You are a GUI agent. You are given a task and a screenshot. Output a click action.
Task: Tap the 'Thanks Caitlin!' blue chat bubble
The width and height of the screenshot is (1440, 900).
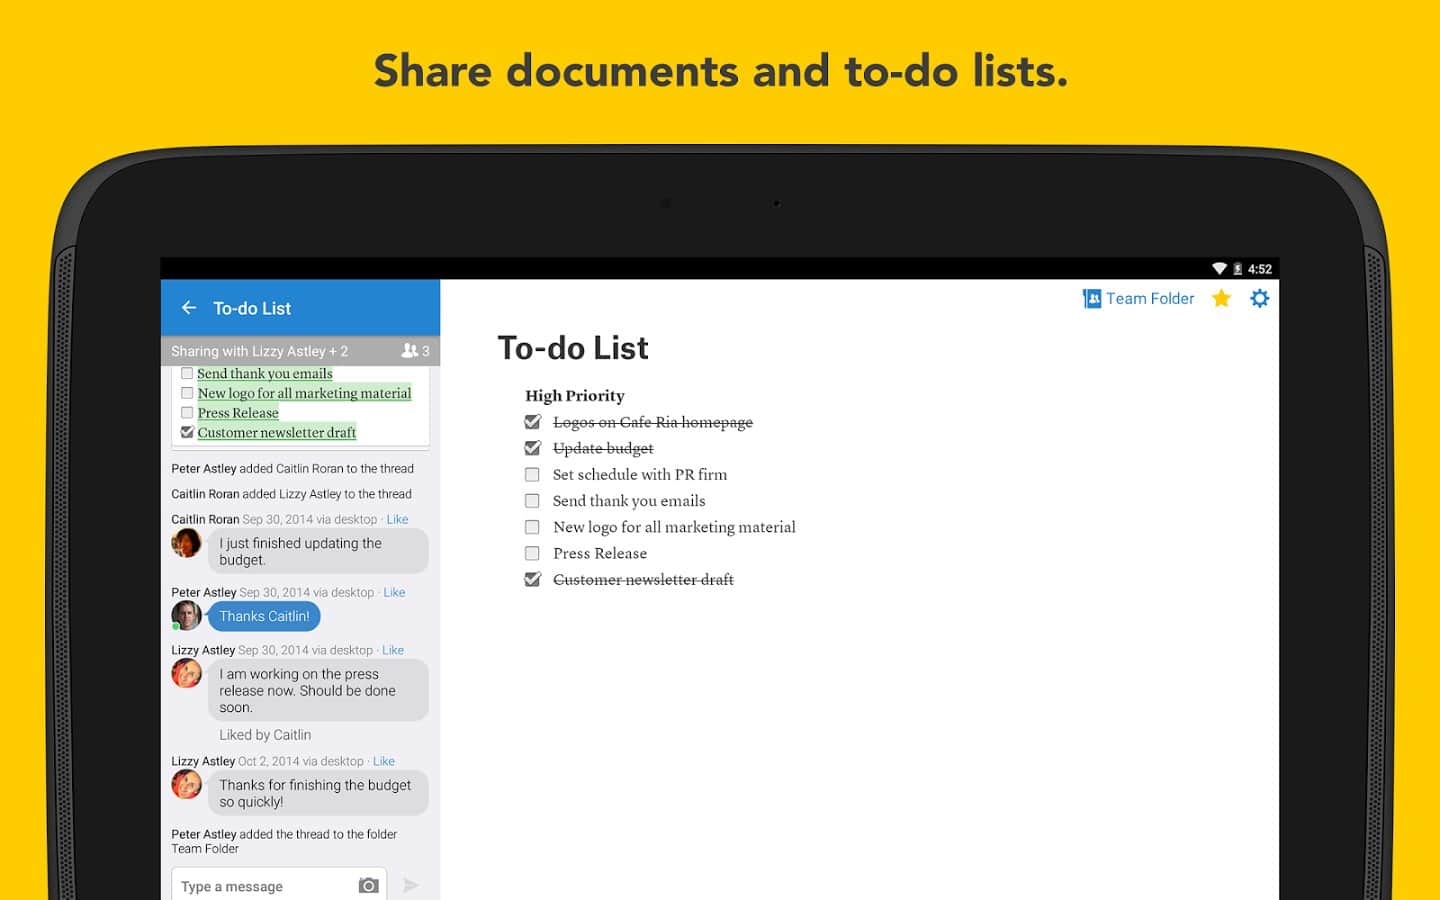264,617
